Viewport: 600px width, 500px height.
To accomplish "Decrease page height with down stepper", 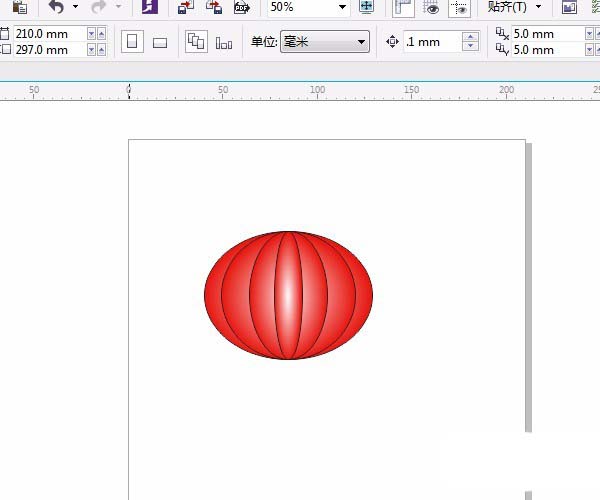I will 91,50.
